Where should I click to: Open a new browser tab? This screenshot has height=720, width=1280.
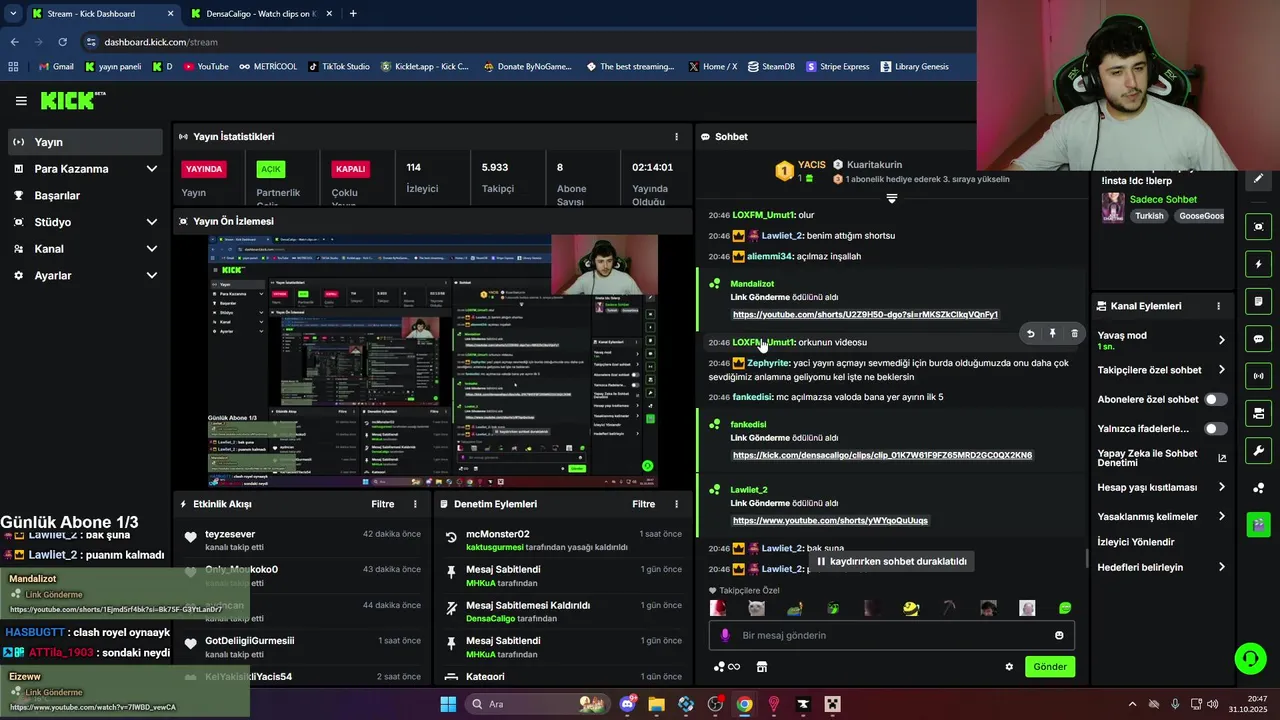353,14
